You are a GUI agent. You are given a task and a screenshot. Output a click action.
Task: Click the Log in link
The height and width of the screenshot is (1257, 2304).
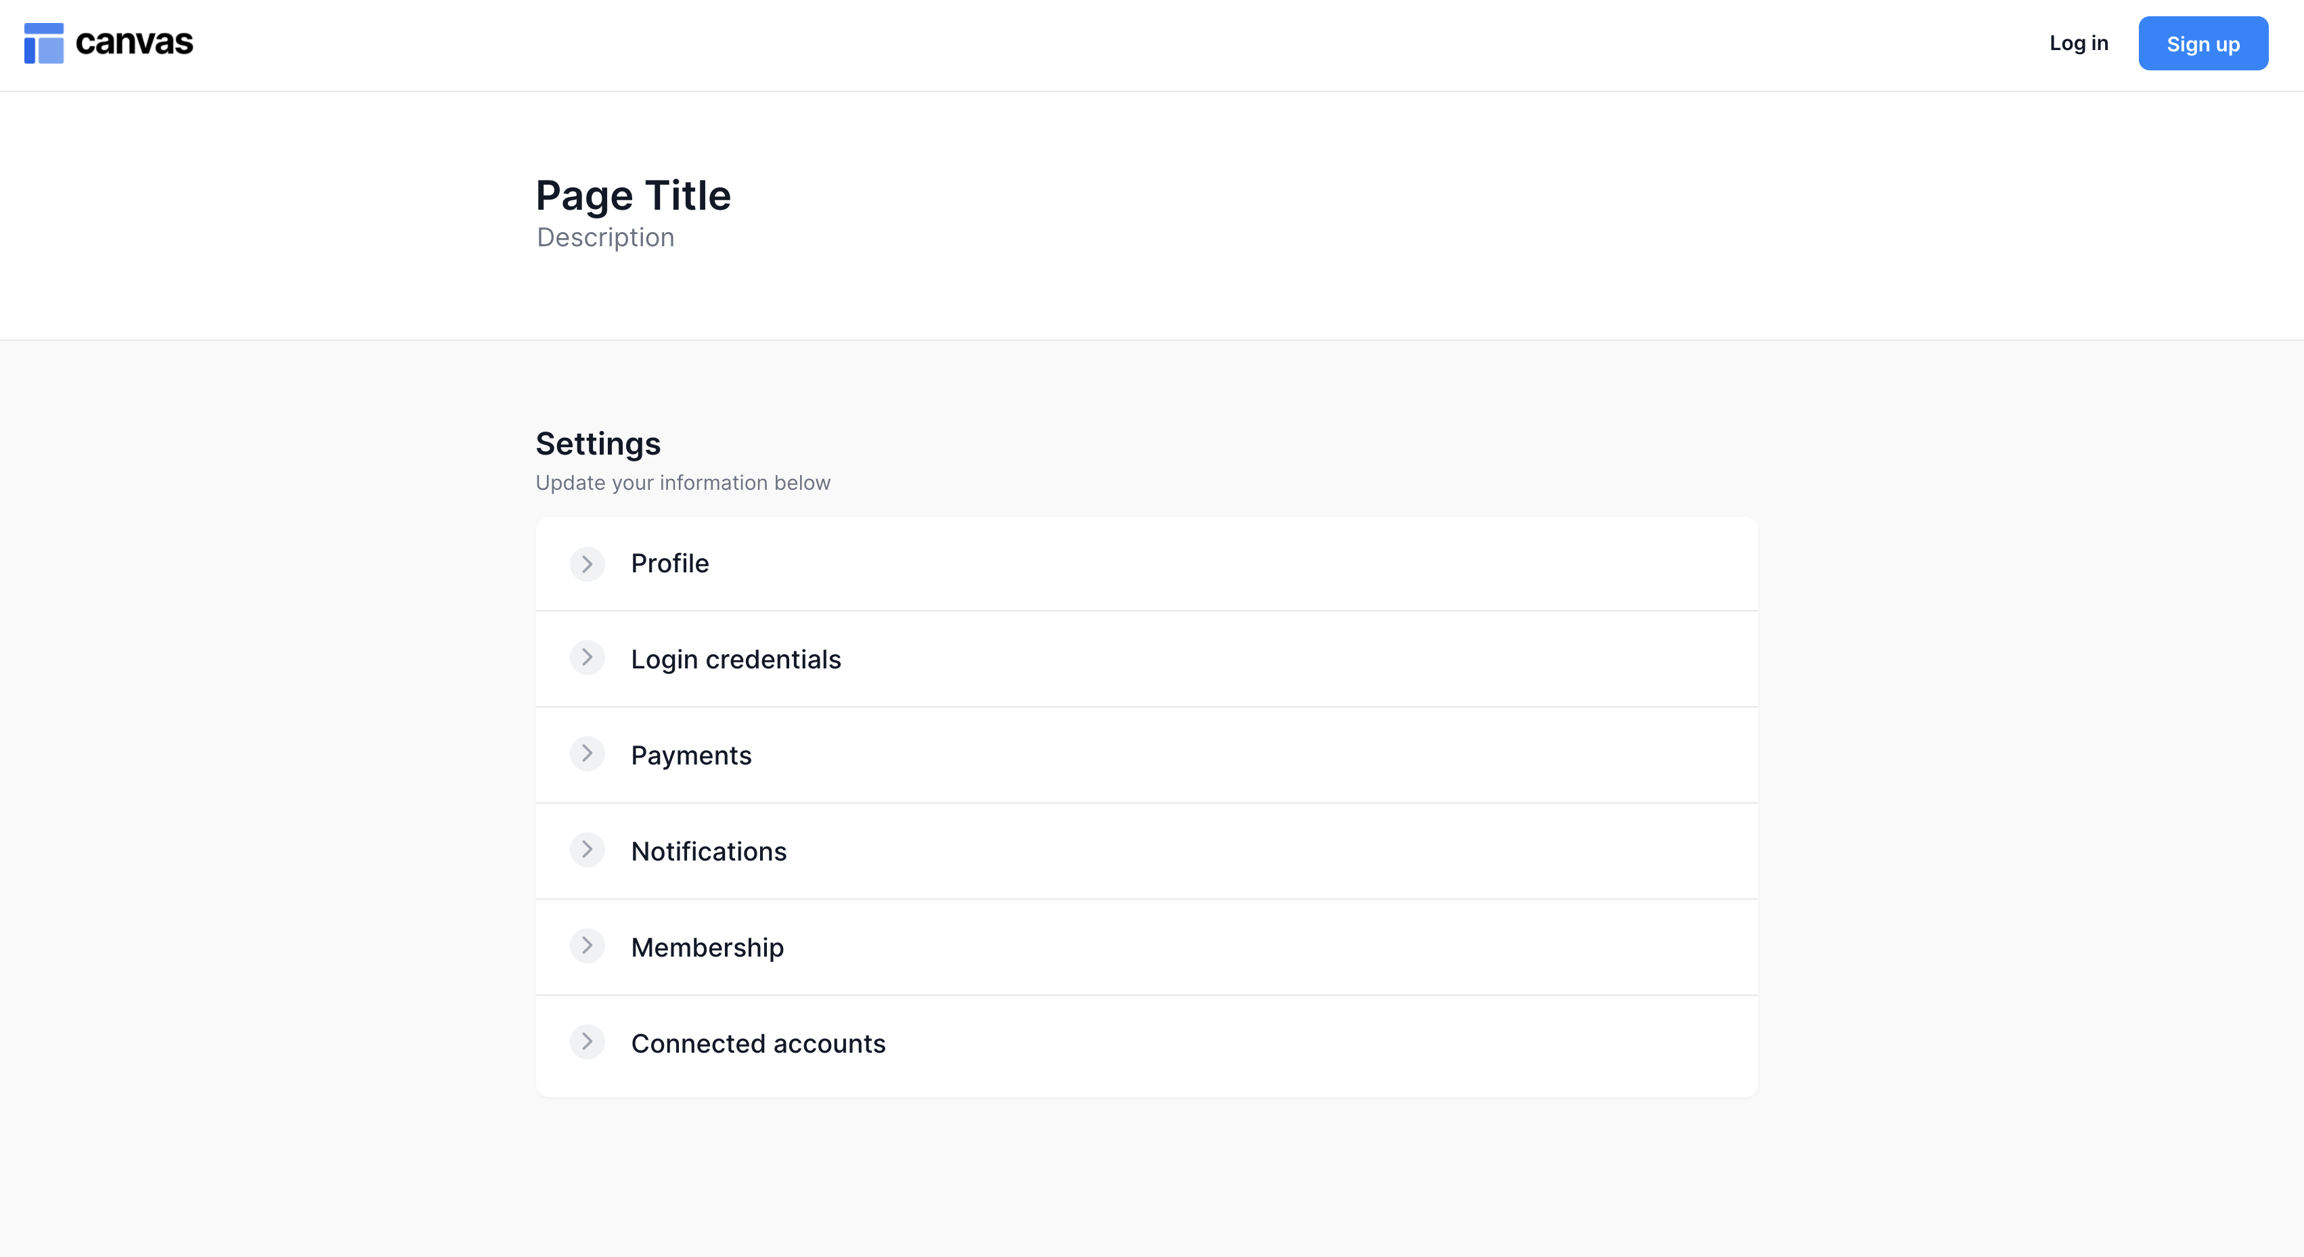click(2078, 43)
